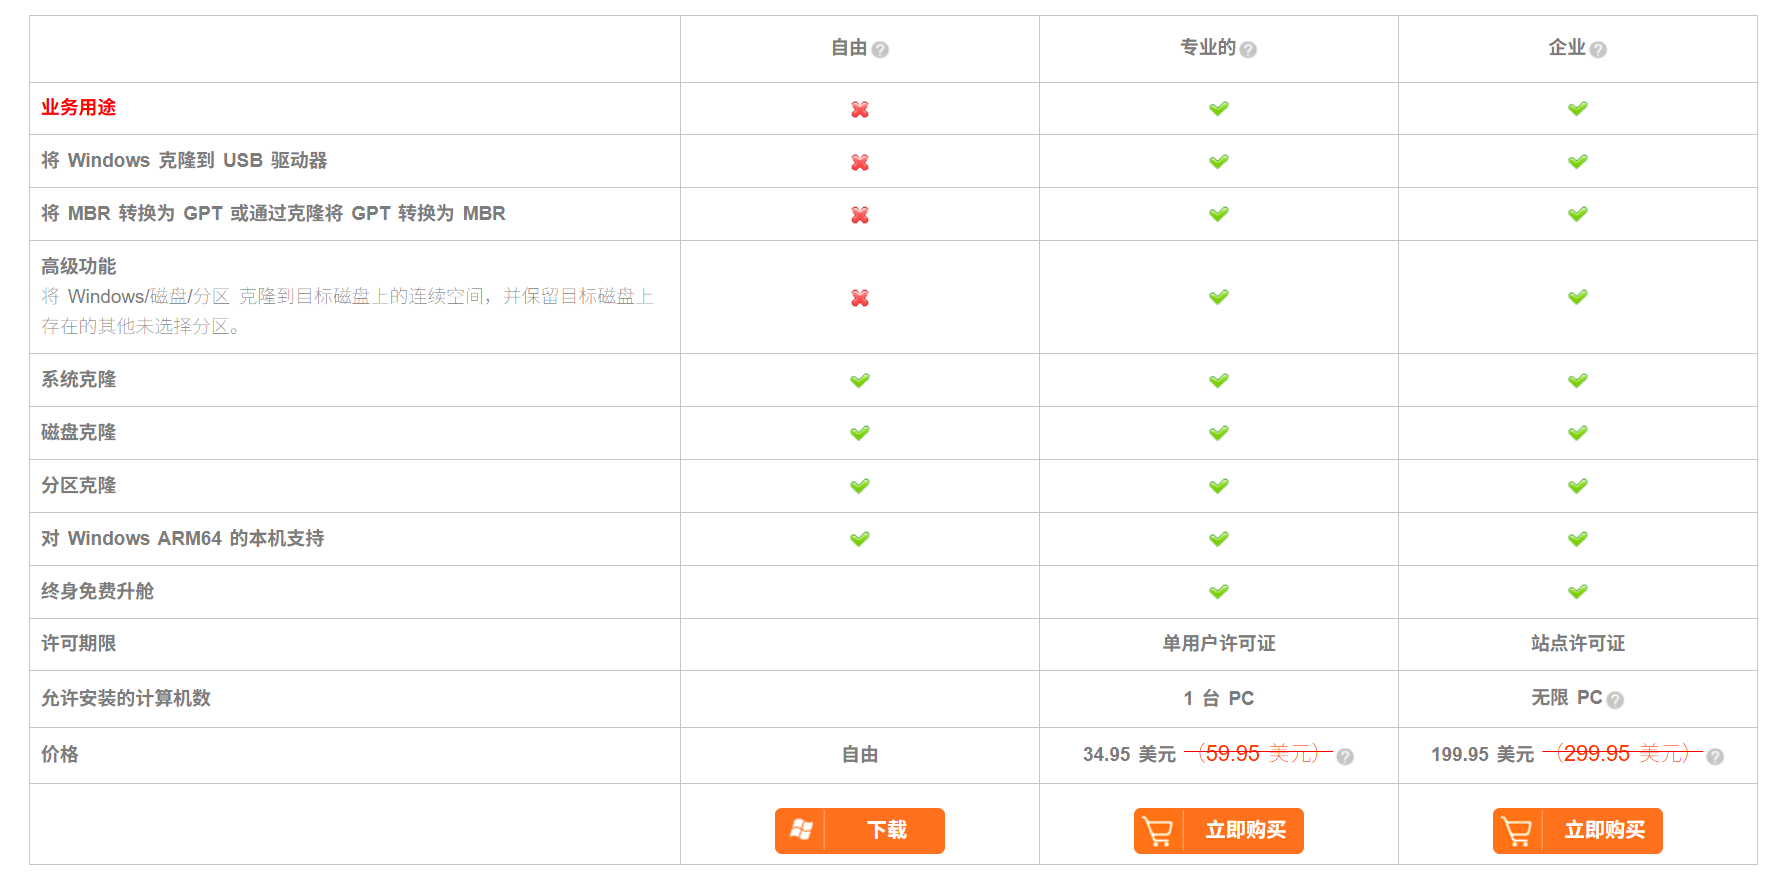Click the help icon next to 企业
This screenshot has width=1790, height=881.
[1598, 49]
